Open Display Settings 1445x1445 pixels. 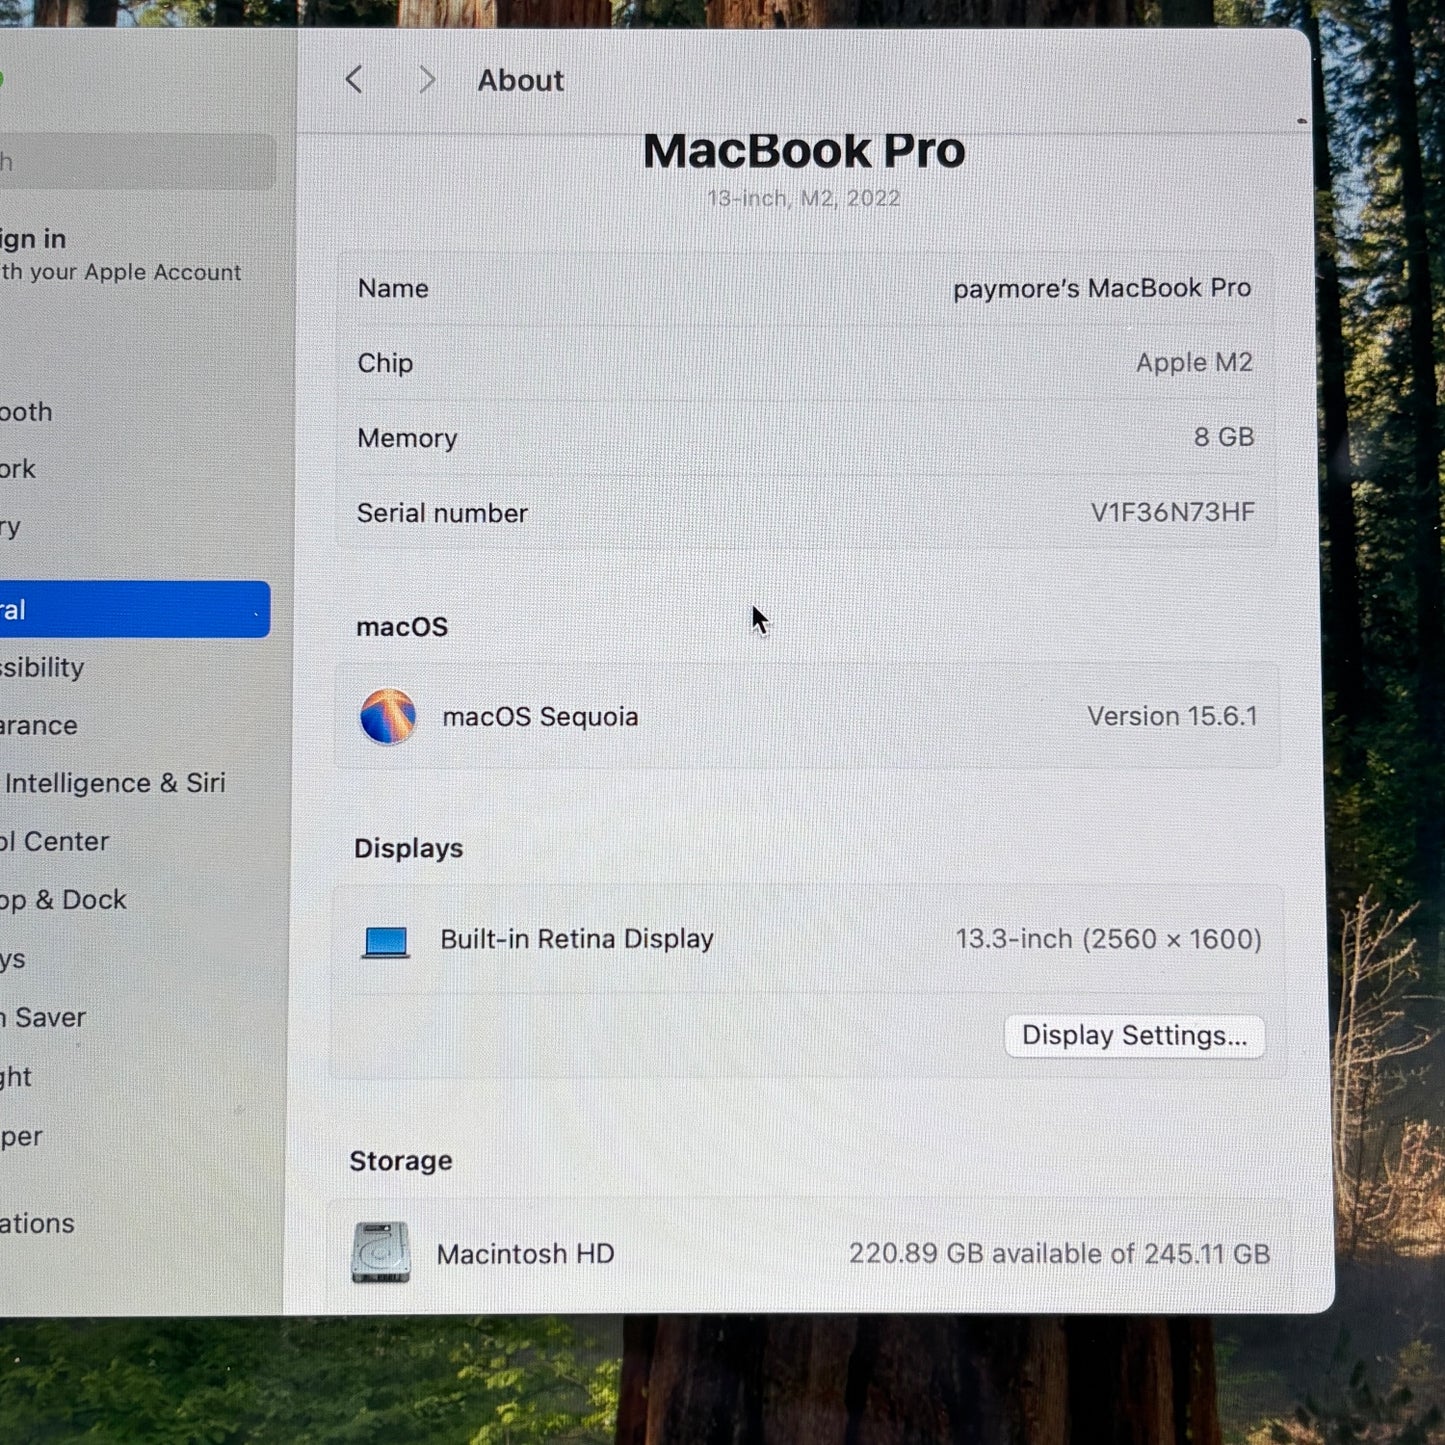pos(1134,1036)
